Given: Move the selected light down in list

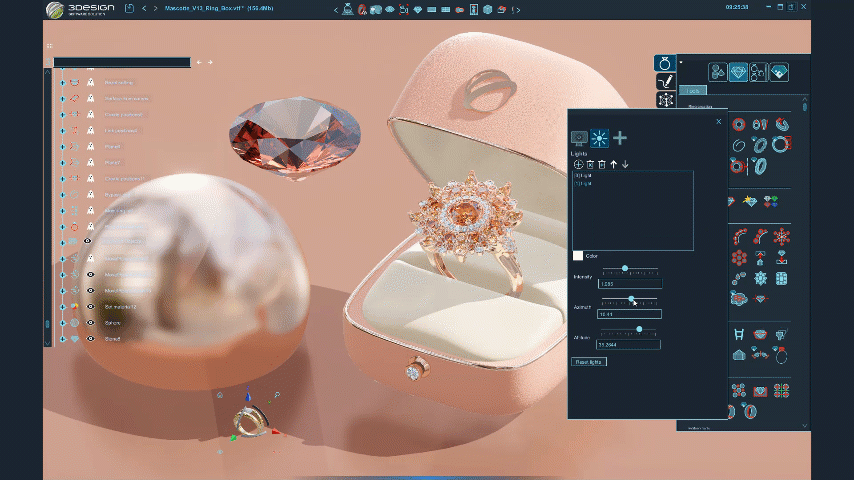Looking at the screenshot, I should [x=625, y=164].
